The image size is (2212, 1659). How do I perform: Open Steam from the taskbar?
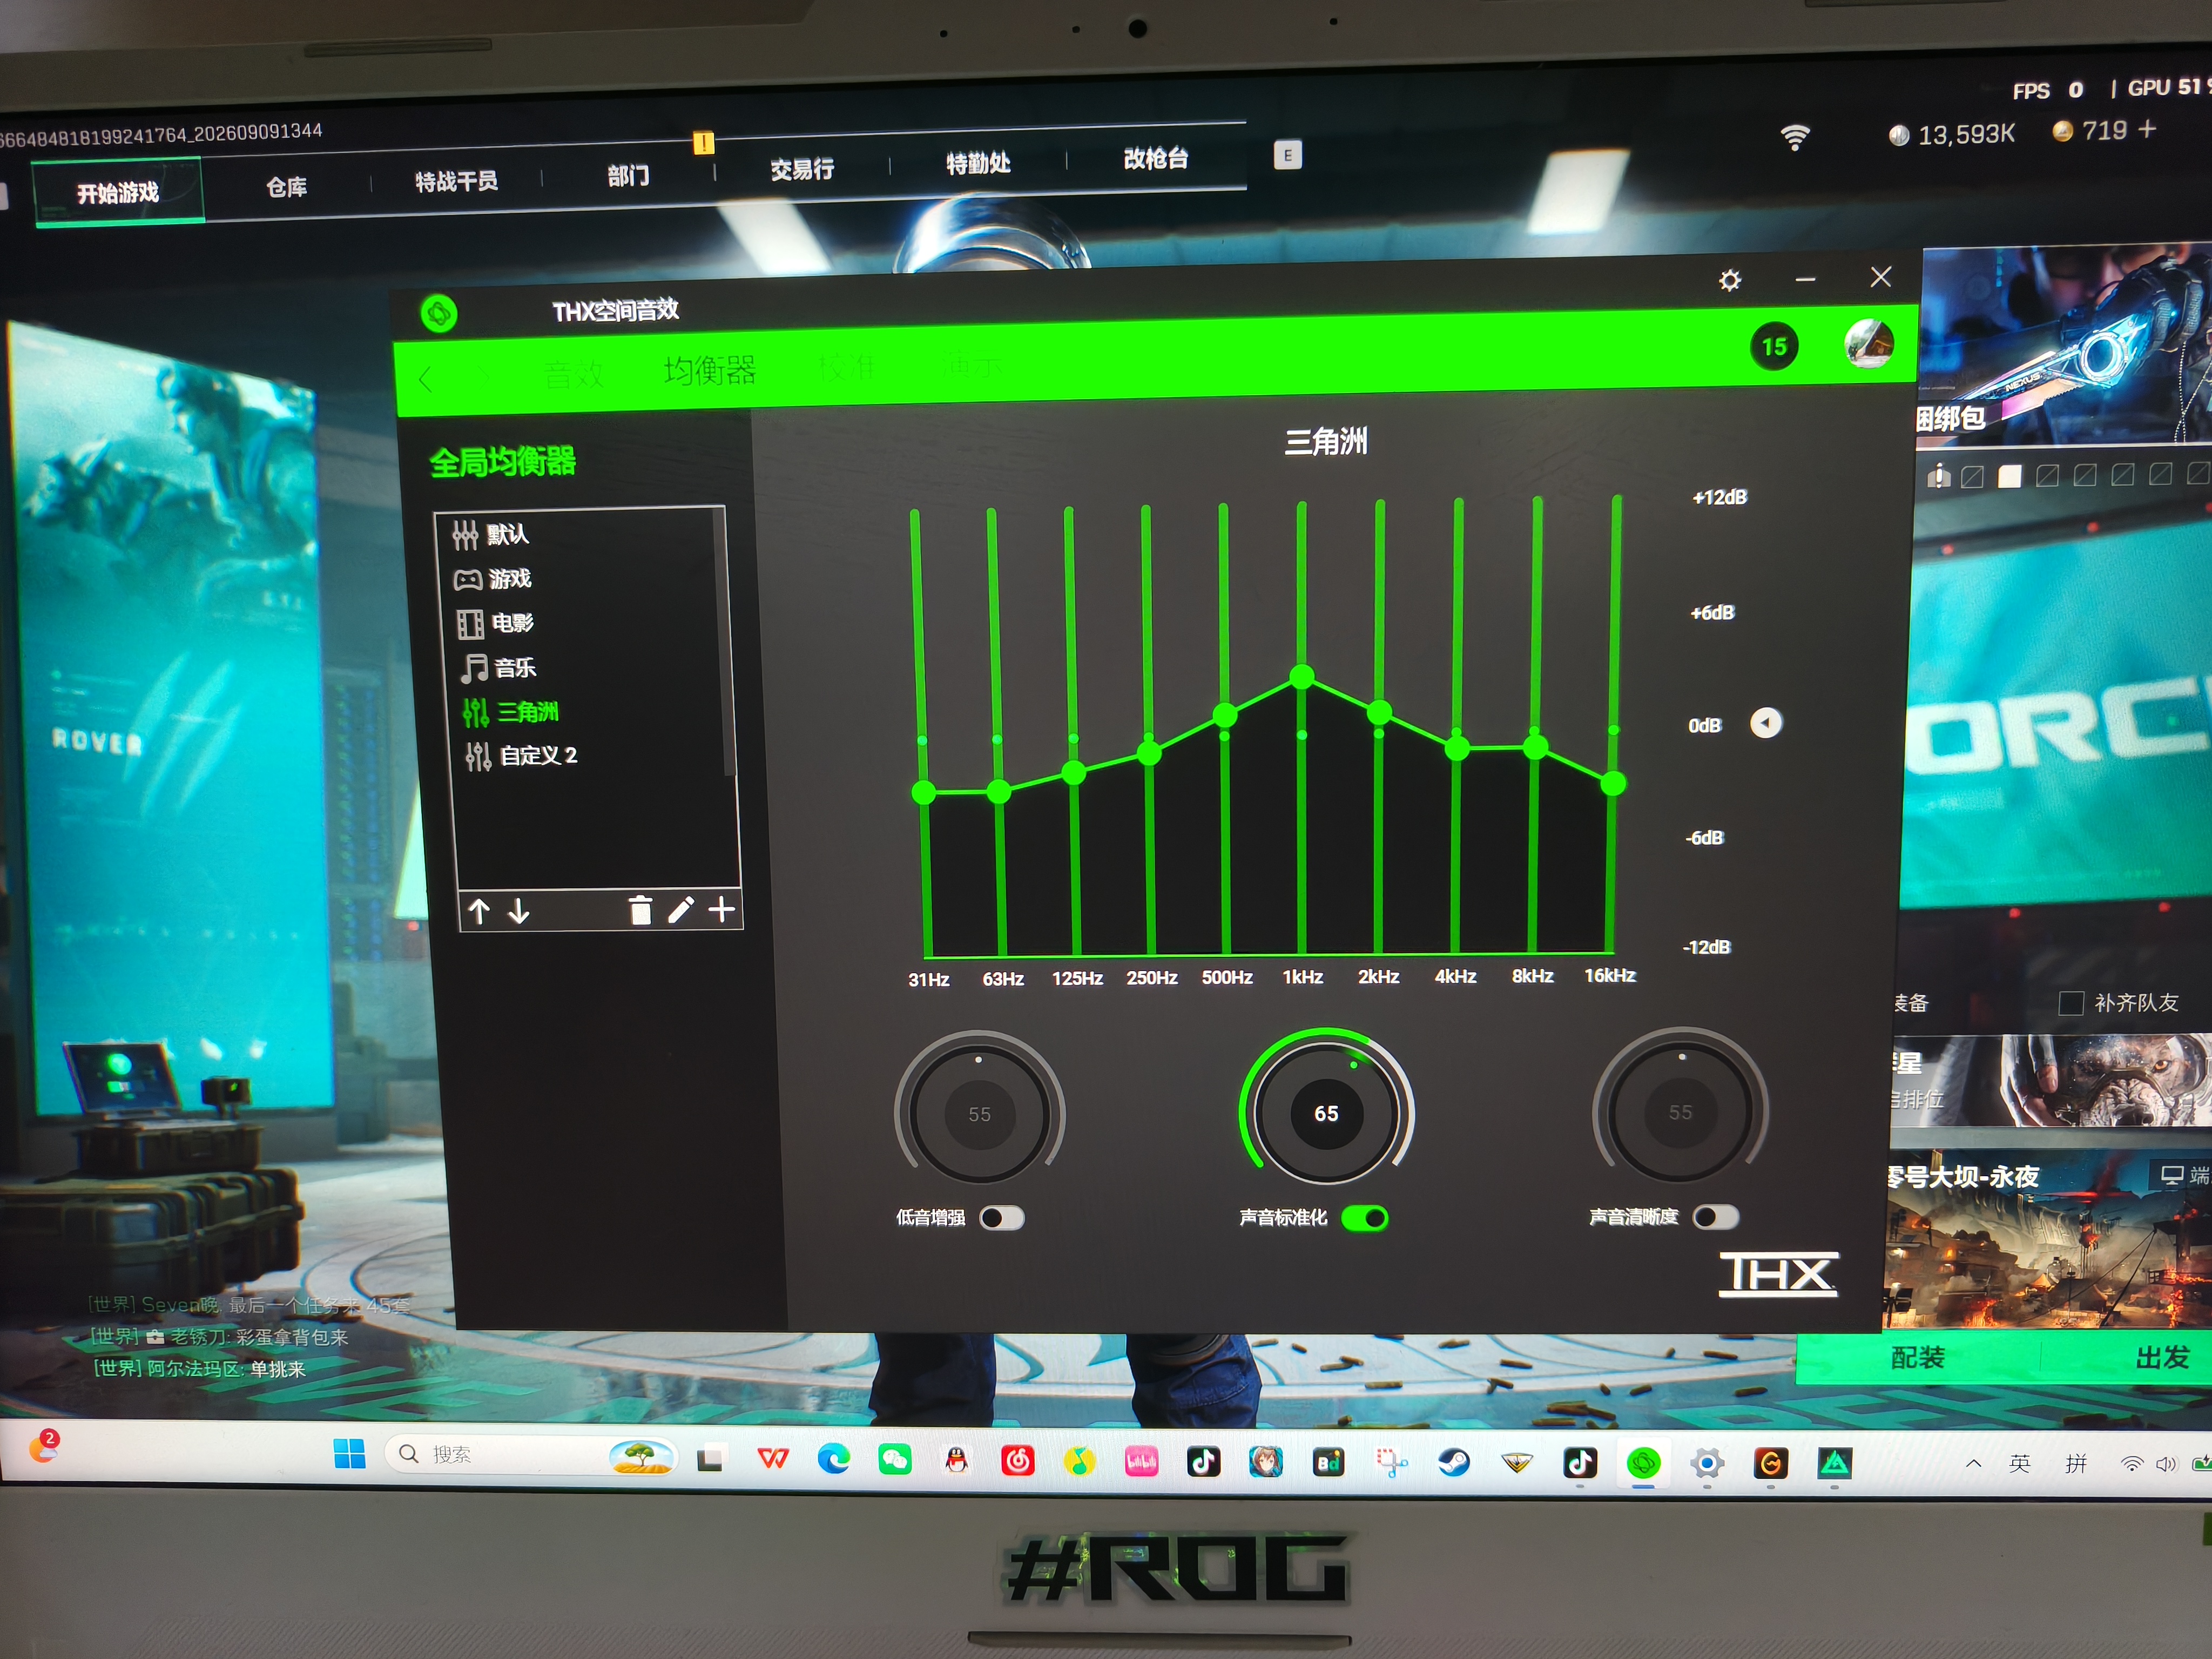coord(1453,1463)
